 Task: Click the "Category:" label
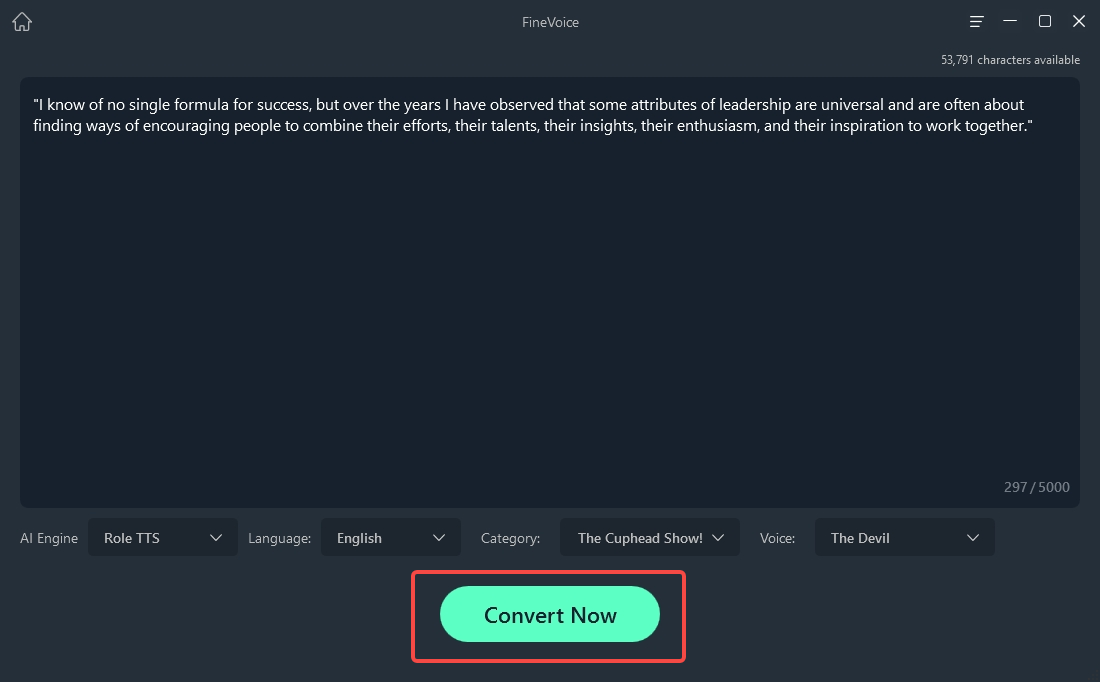(x=510, y=538)
